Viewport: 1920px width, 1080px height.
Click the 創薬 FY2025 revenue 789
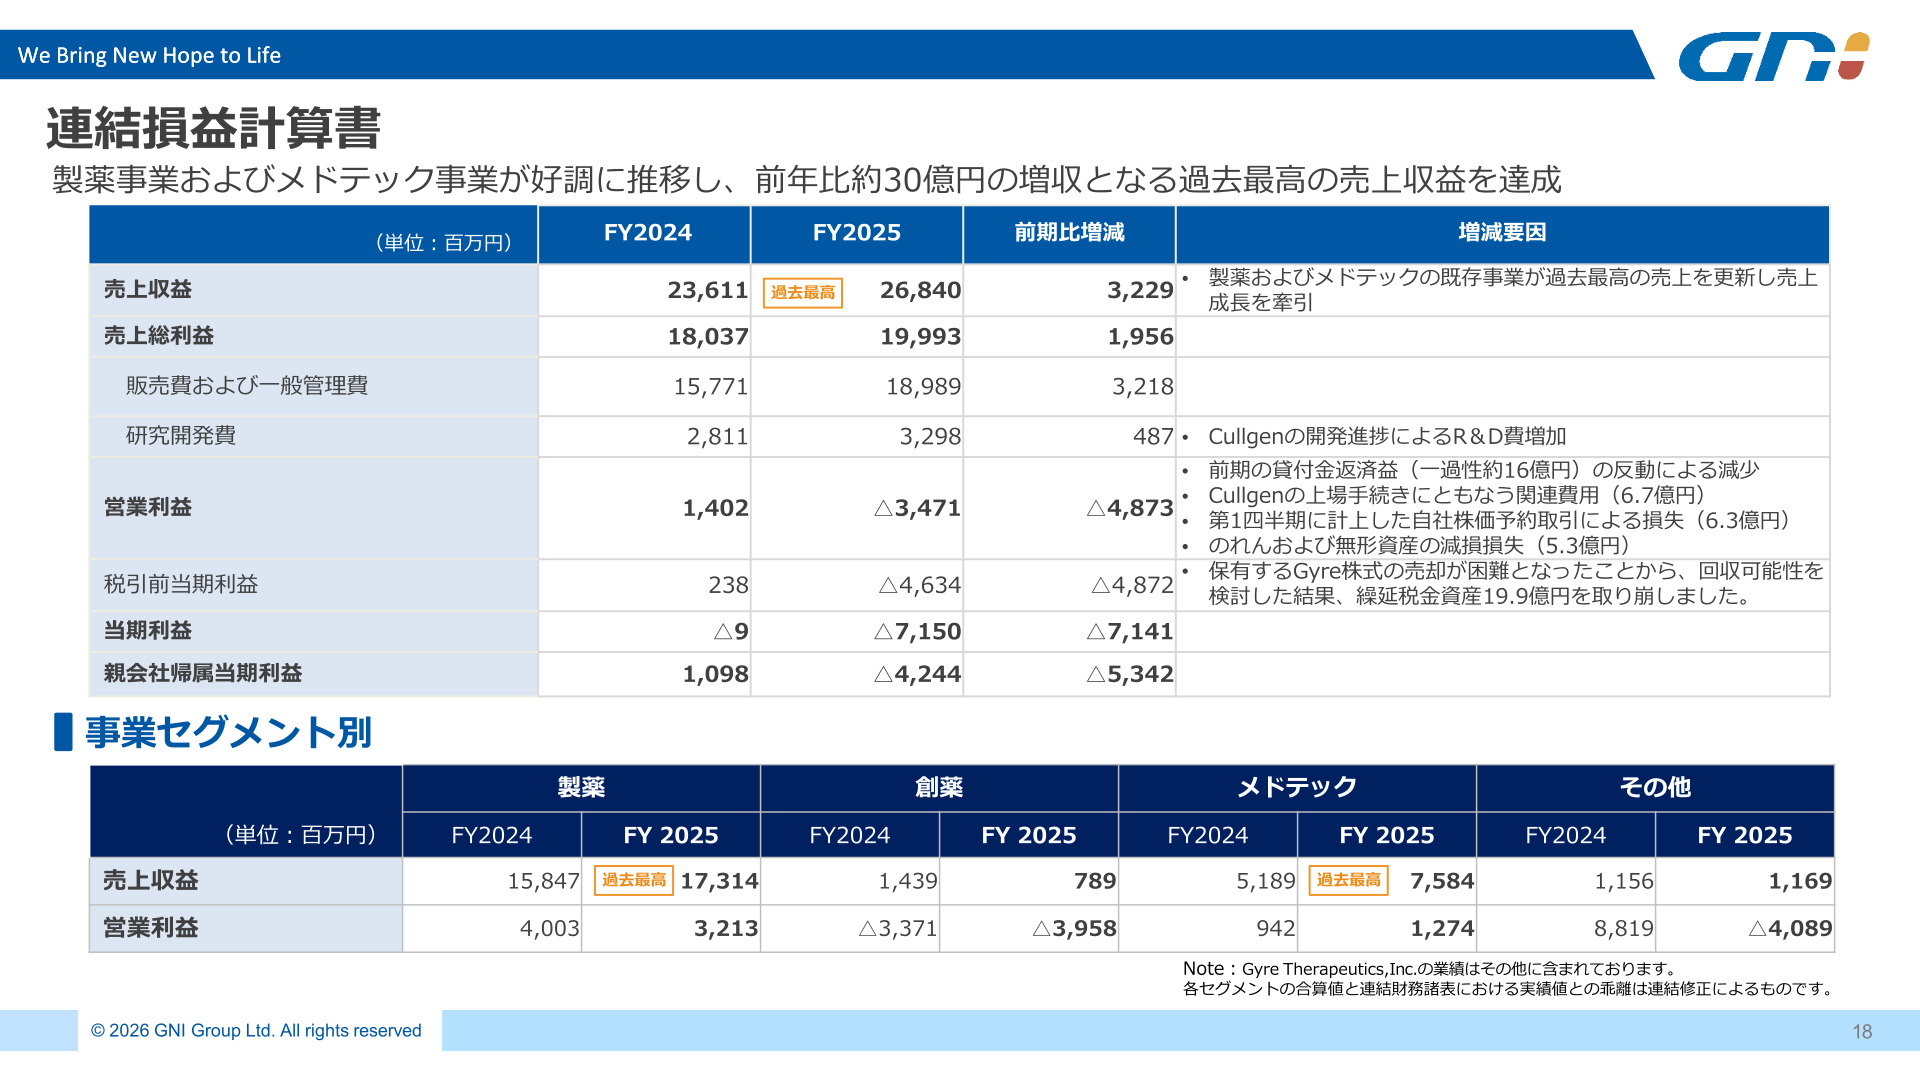coord(1095,881)
